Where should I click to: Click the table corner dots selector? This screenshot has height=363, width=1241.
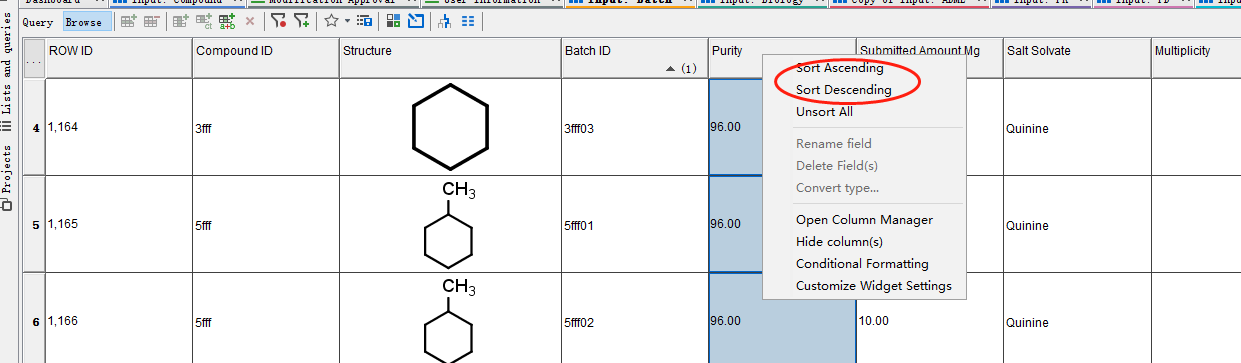coord(33,59)
